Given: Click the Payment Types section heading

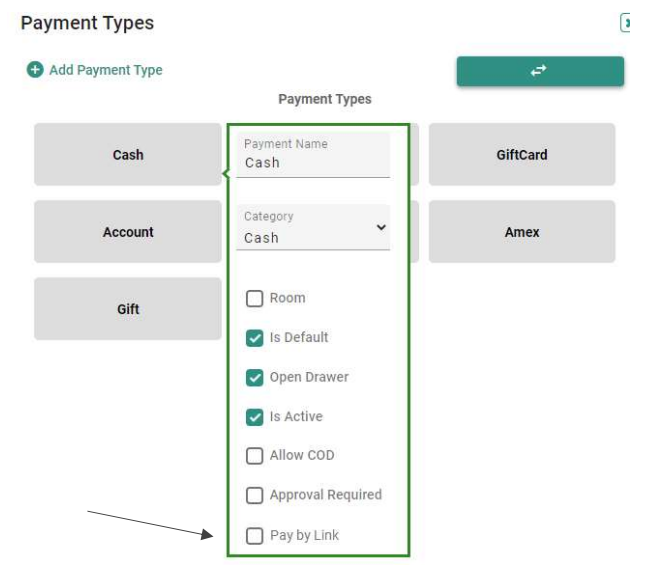Looking at the screenshot, I should pos(325,99).
